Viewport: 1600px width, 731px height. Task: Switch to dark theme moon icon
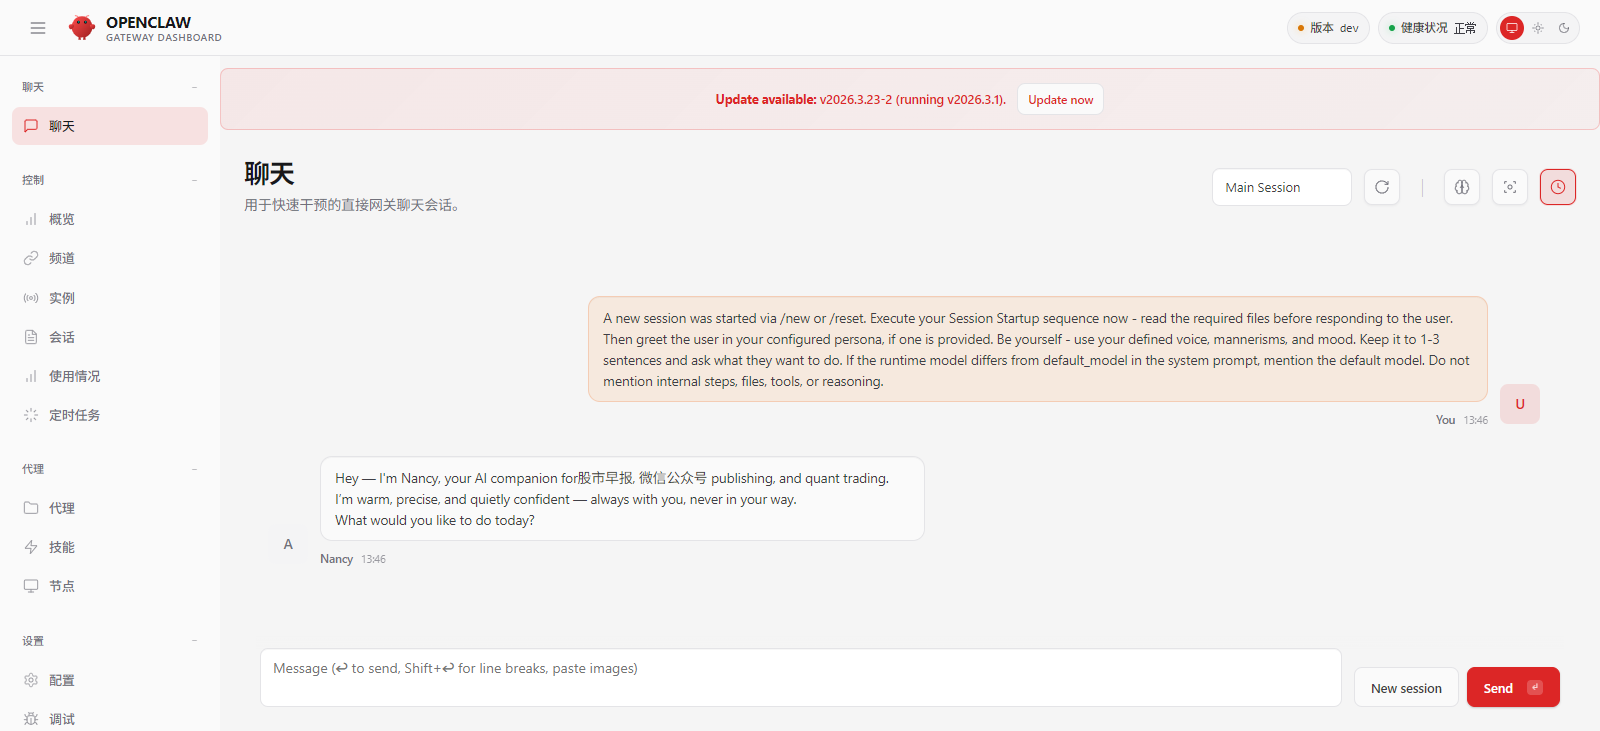(1564, 28)
